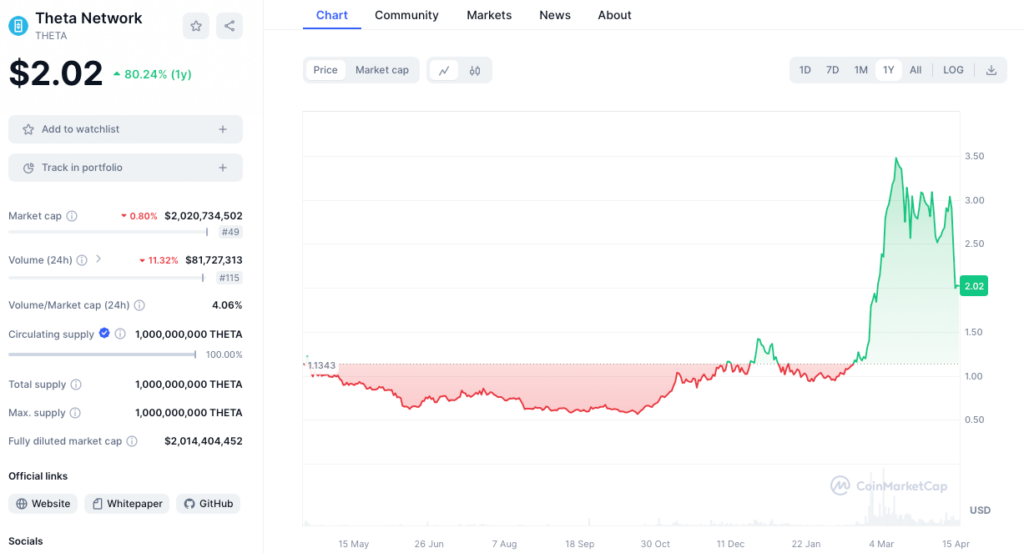Click the Circulating supply 100.00% progress bar
This screenshot has width=1024, height=553.
[x=103, y=355]
